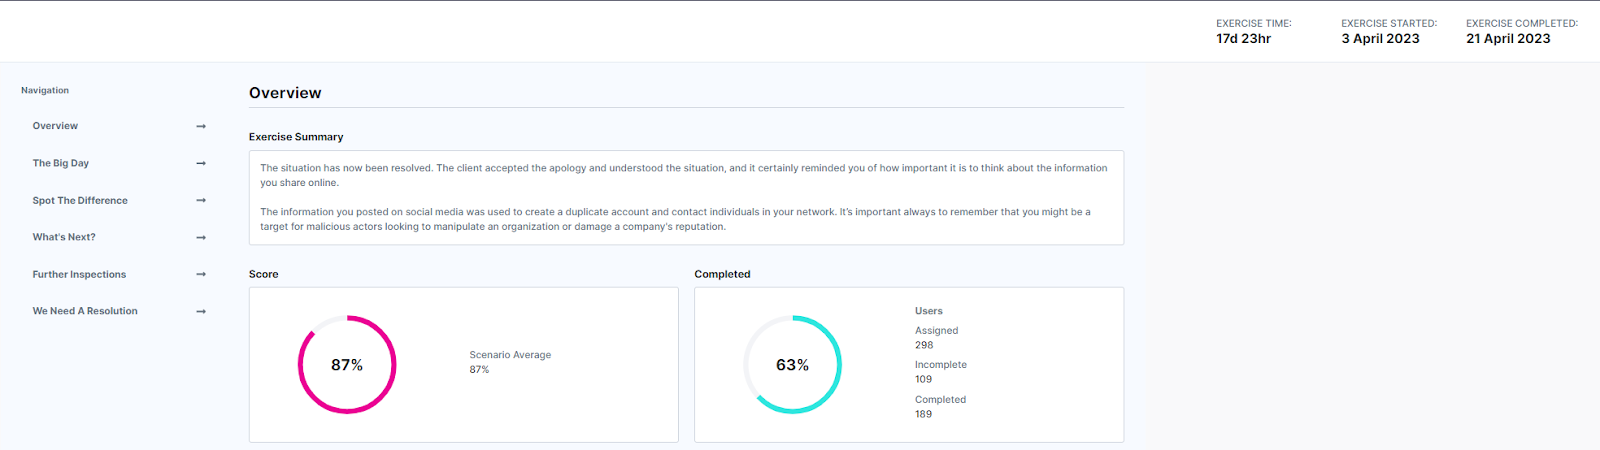Click the exercise started date 3 April 2023
This screenshot has height=450, width=1600.
point(1380,39)
